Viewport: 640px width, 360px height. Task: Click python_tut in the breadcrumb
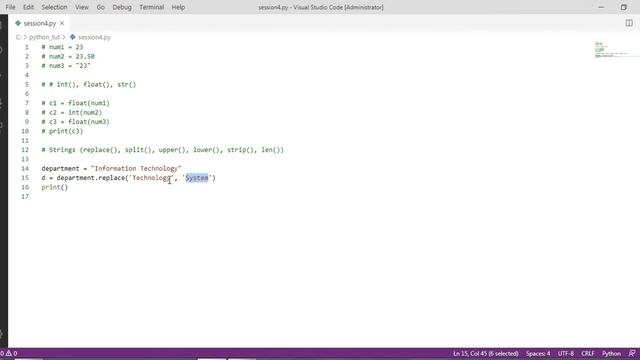(44, 37)
